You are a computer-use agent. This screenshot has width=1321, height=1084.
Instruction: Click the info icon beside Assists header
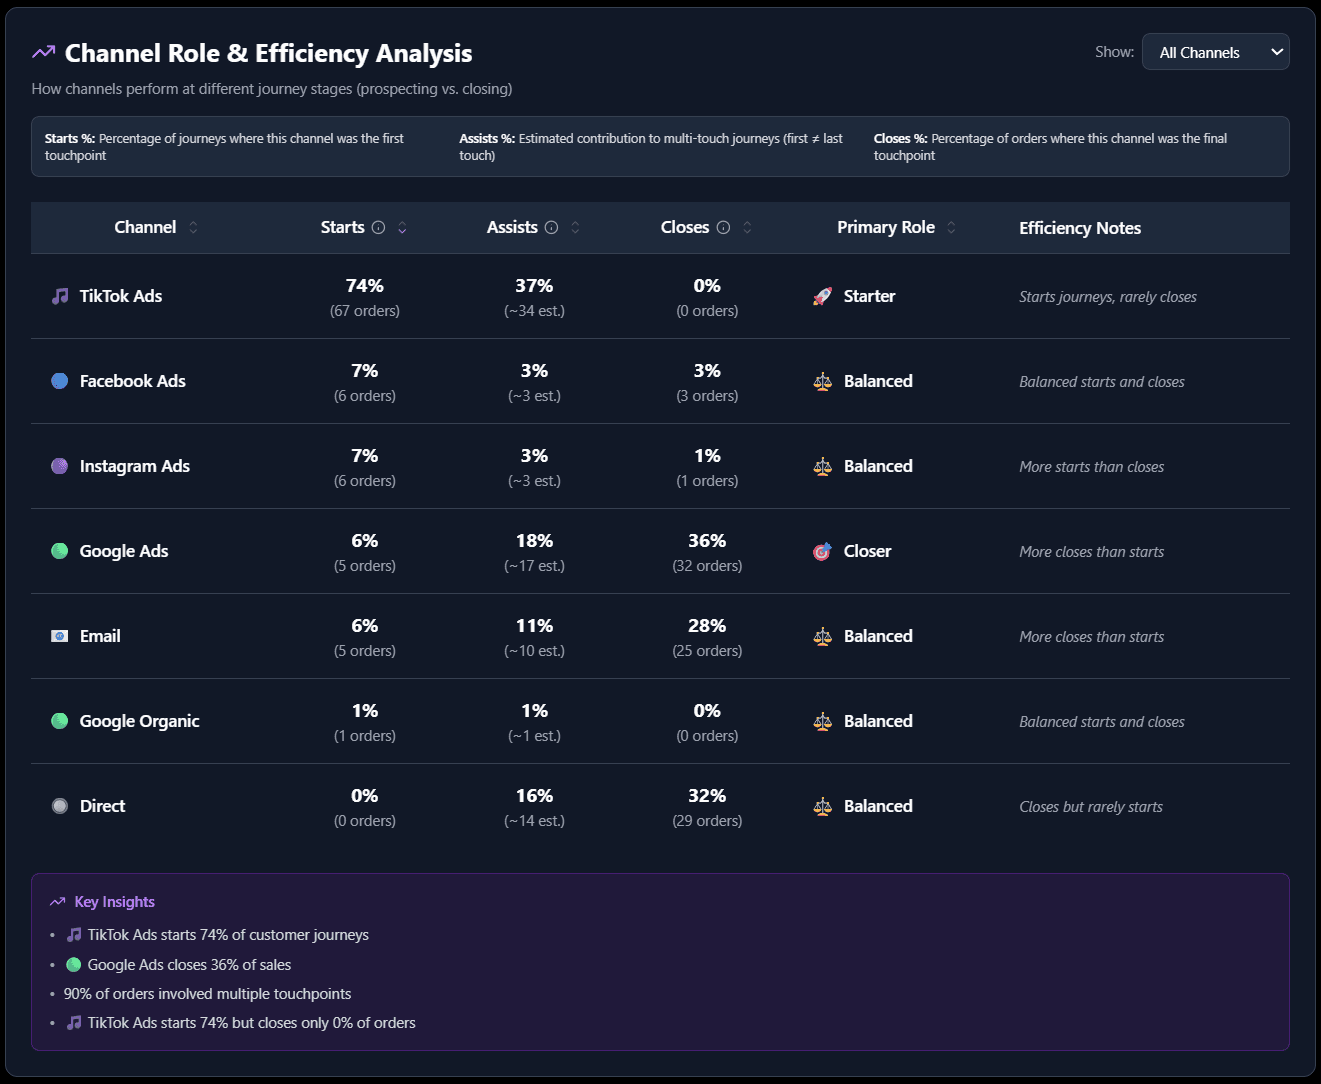tap(551, 227)
